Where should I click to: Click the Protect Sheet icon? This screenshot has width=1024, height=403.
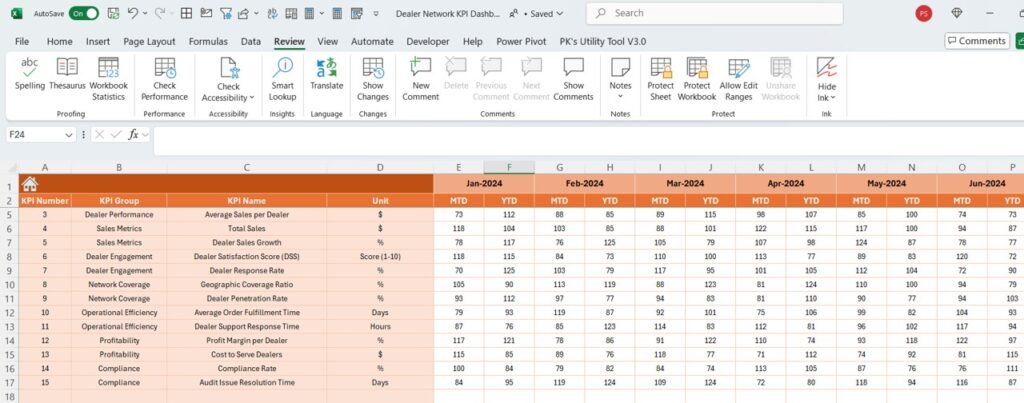pyautogui.click(x=660, y=76)
